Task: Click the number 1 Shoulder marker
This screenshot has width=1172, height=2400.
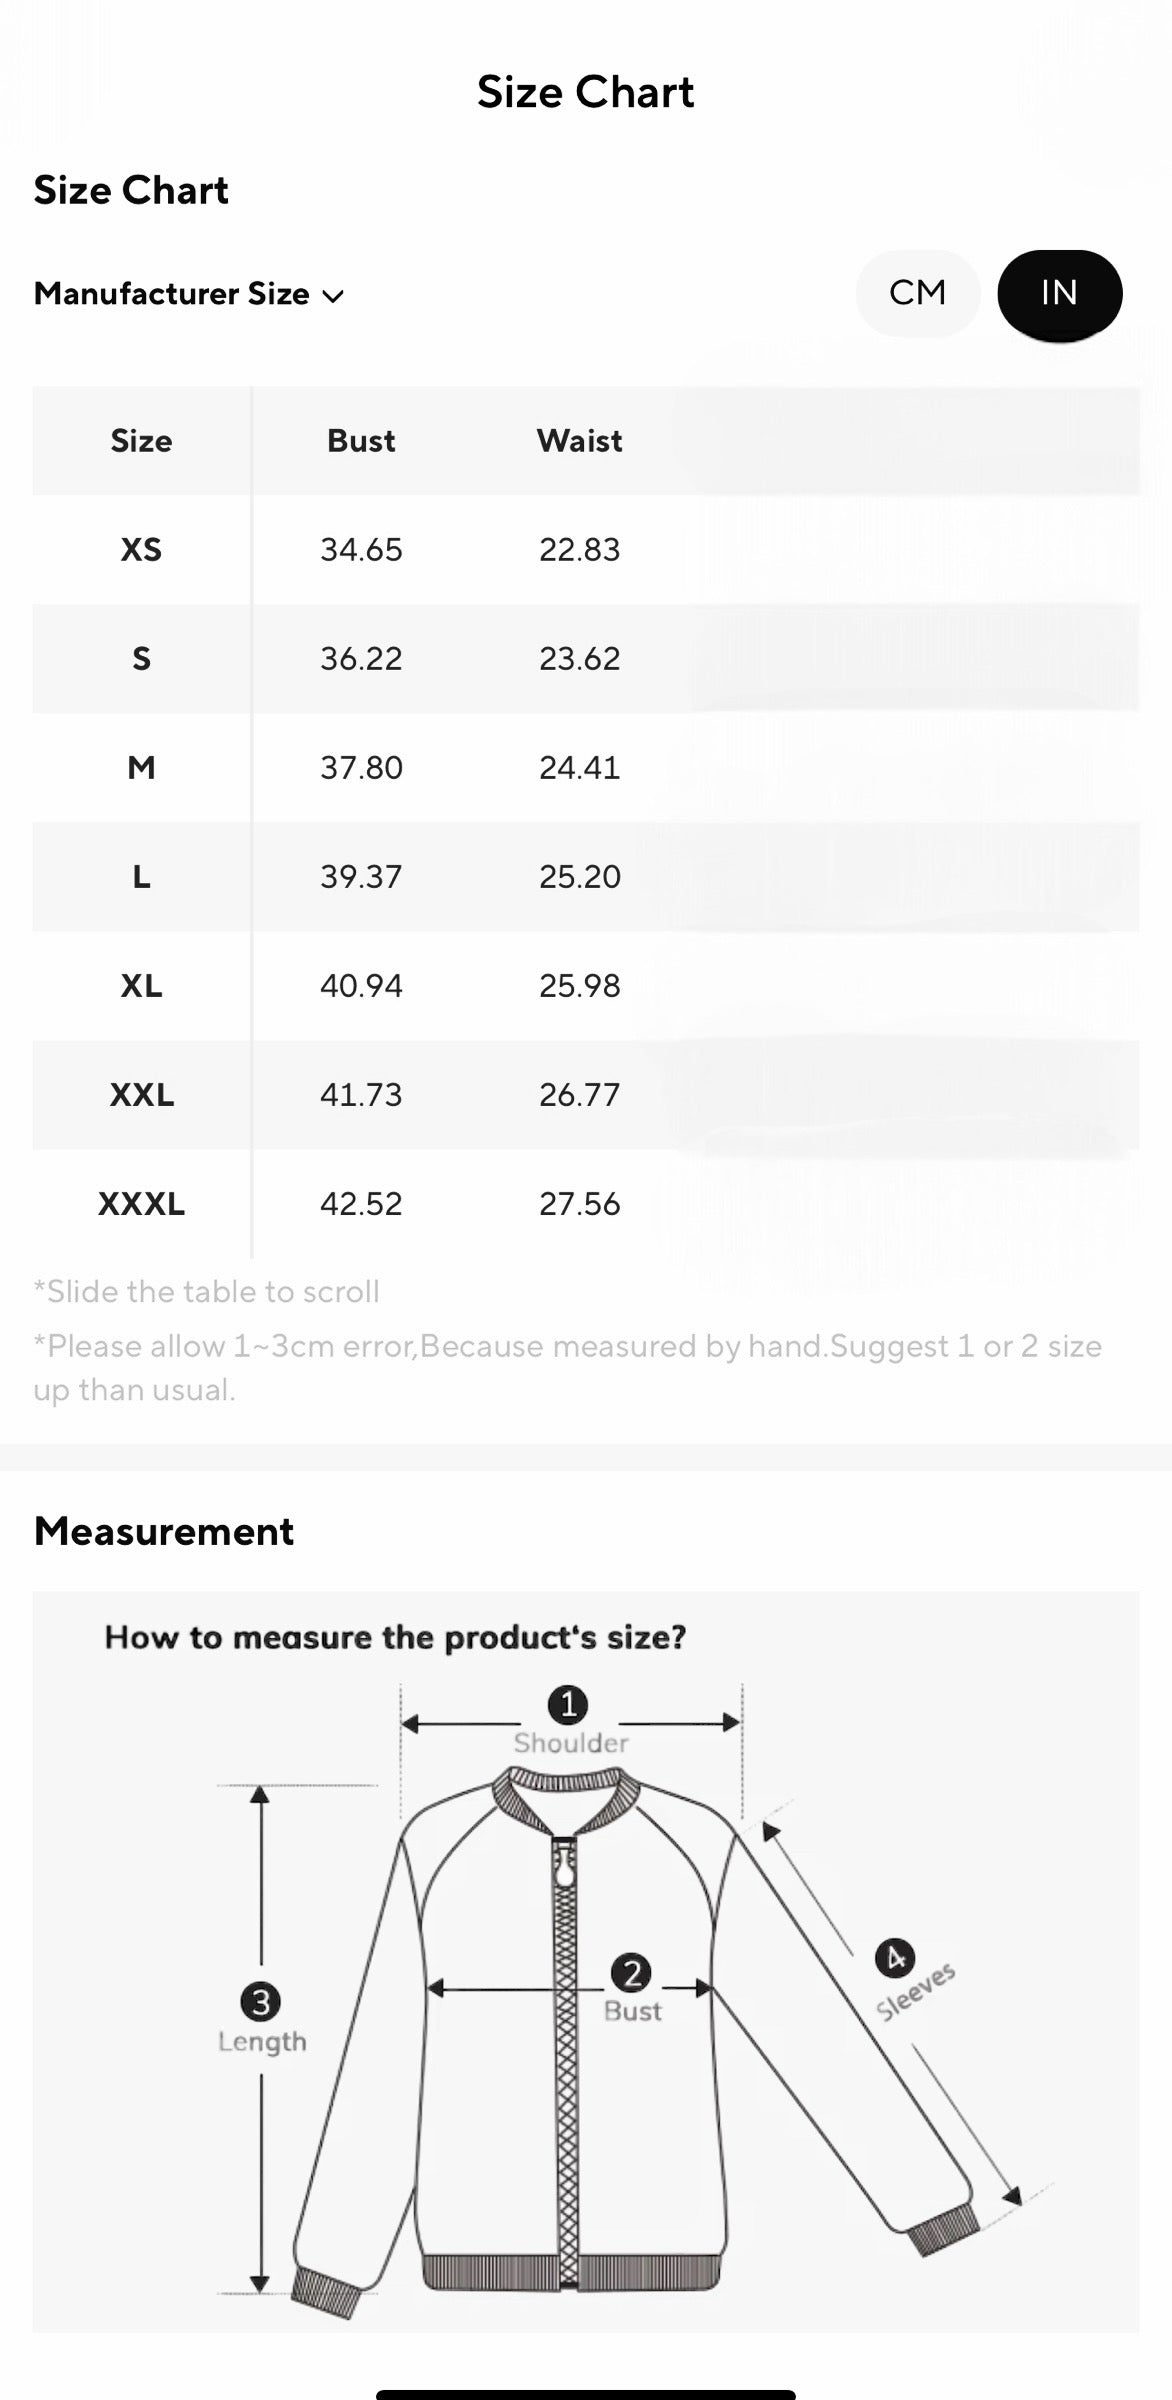Action: [568, 1705]
